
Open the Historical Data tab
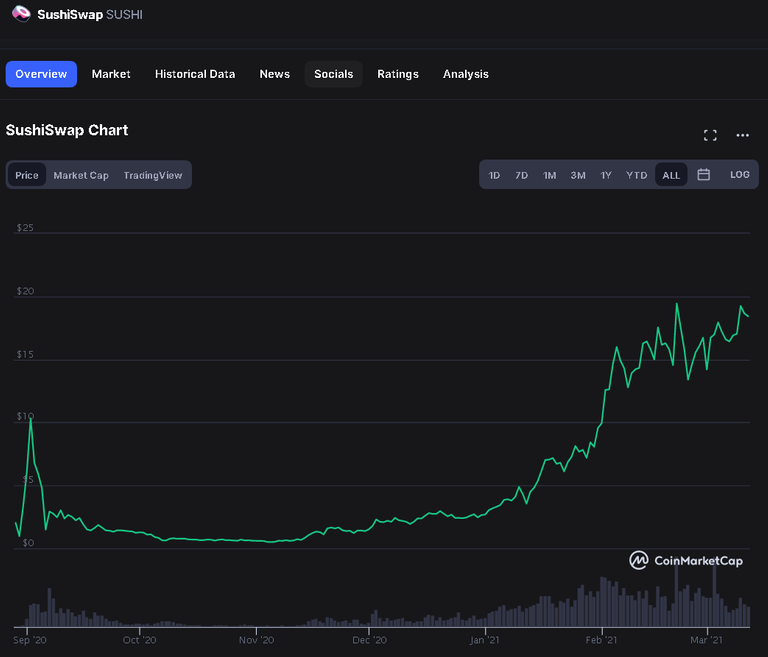[x=195, y=74]
